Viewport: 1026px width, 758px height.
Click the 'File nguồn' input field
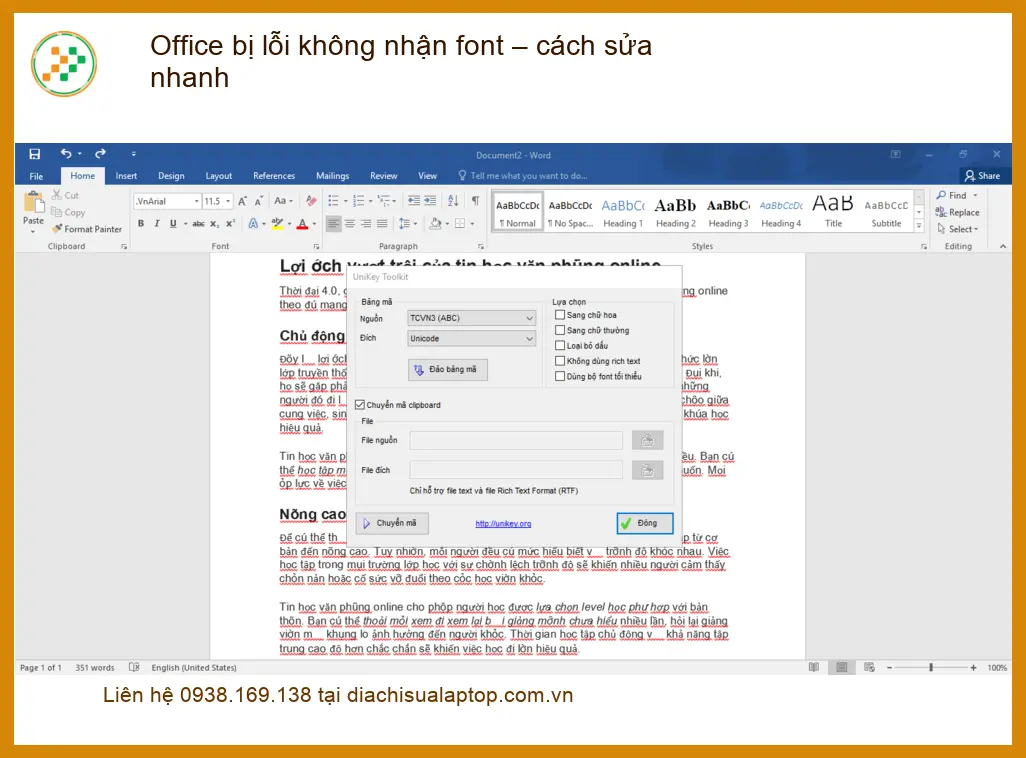click(x=516, y=441)
